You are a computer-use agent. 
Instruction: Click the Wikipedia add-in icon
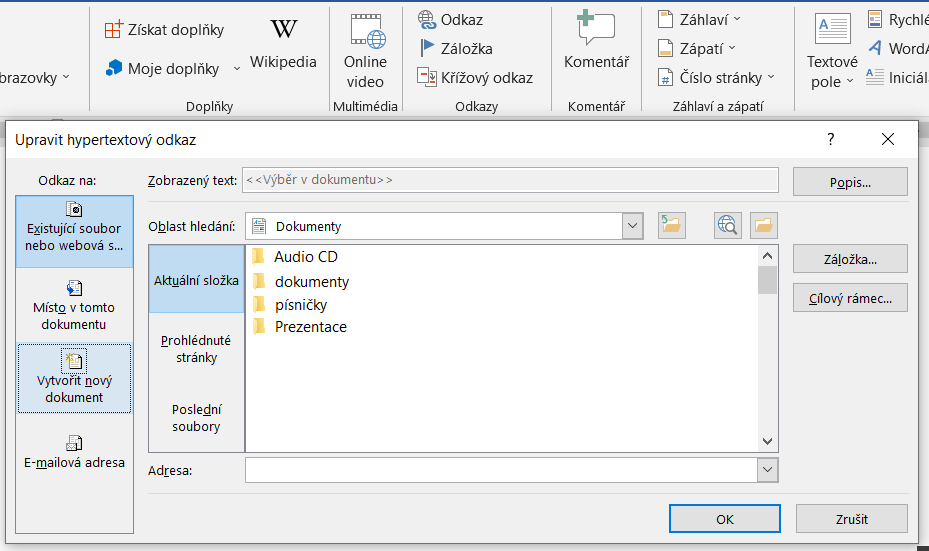(x=283, y=30)
